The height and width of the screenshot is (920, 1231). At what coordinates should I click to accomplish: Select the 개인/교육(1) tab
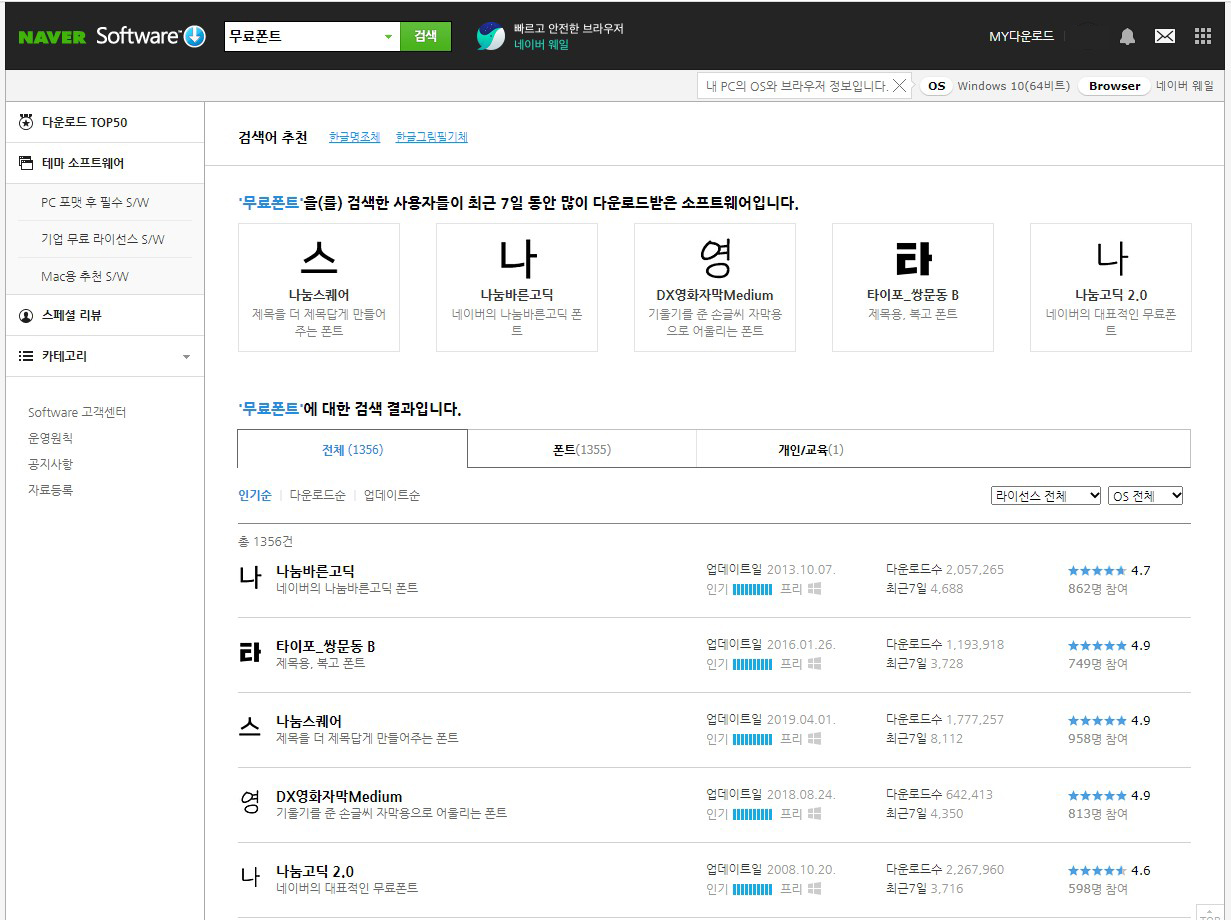tap(811, 449)
